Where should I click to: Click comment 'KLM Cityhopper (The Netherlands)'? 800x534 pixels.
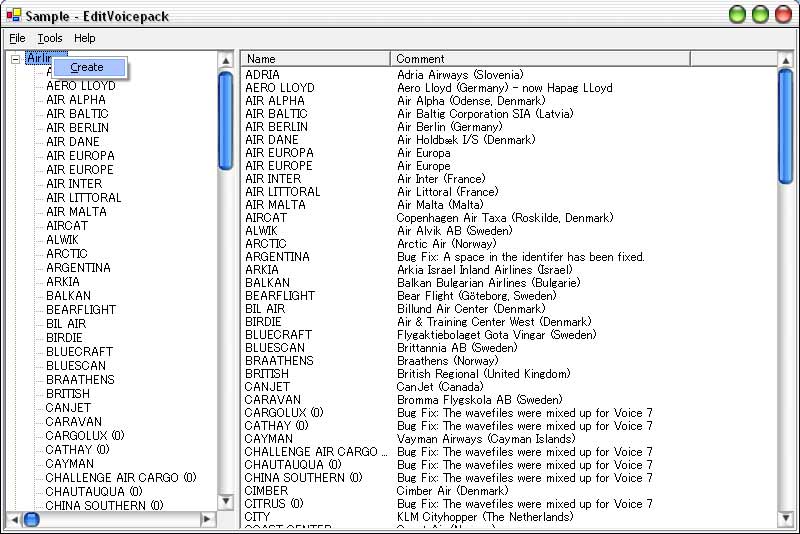point(485,517)
